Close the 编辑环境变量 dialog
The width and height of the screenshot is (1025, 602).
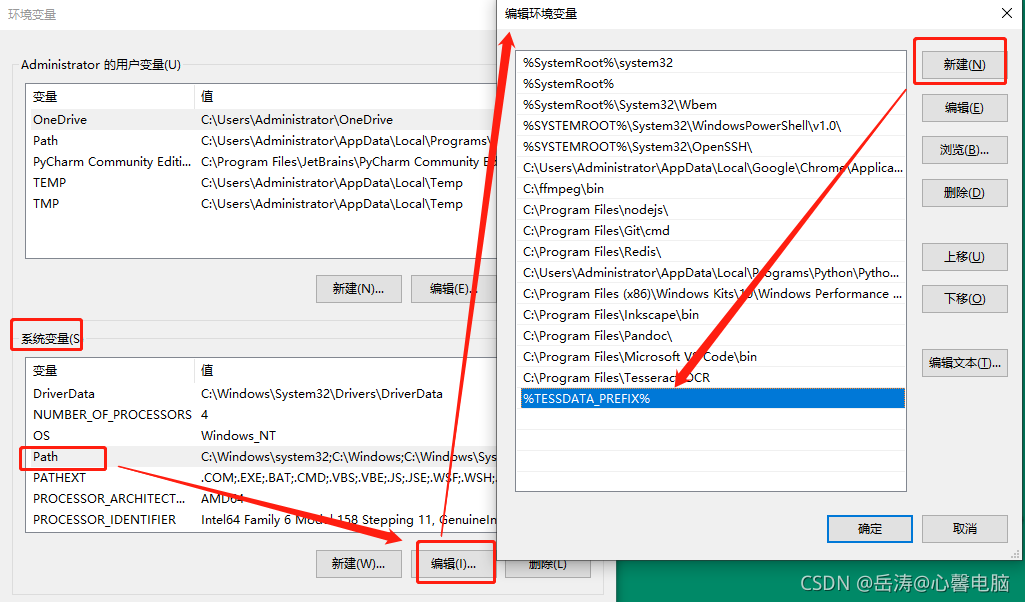[x=1007, y=13]
